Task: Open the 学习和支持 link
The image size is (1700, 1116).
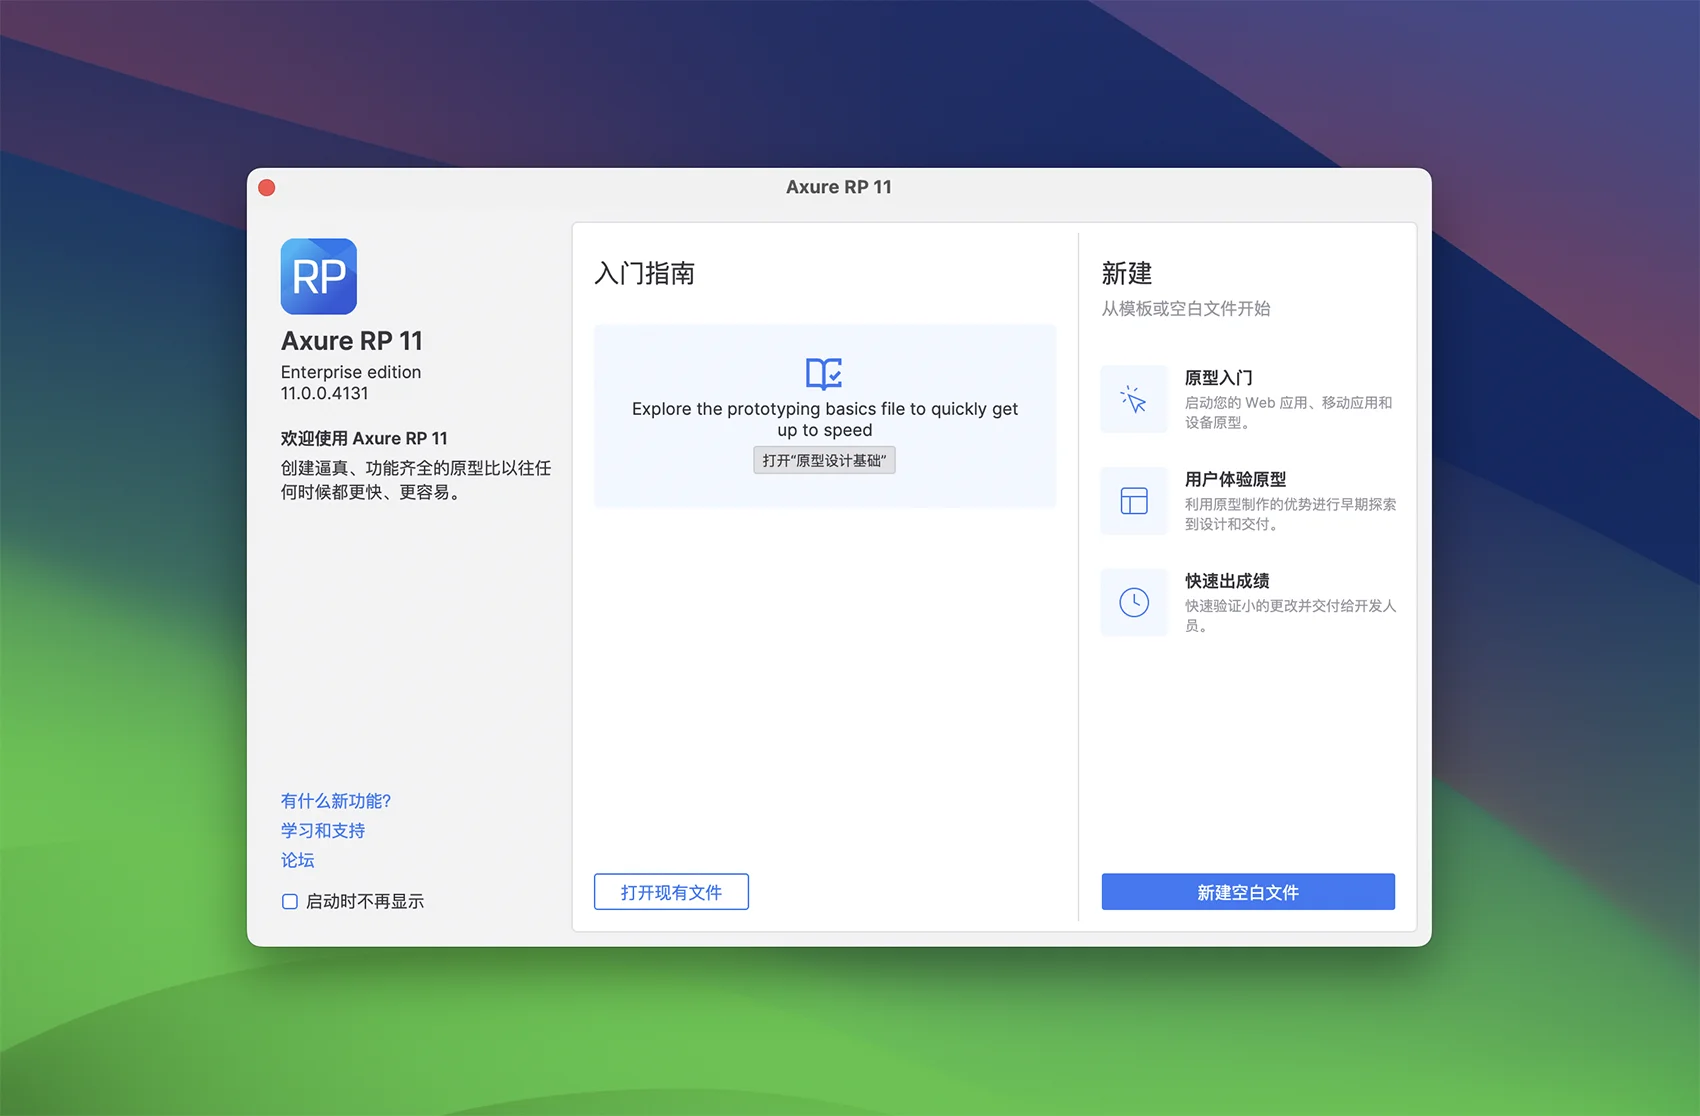Action: pyautogui.click(x=323, y=831)
